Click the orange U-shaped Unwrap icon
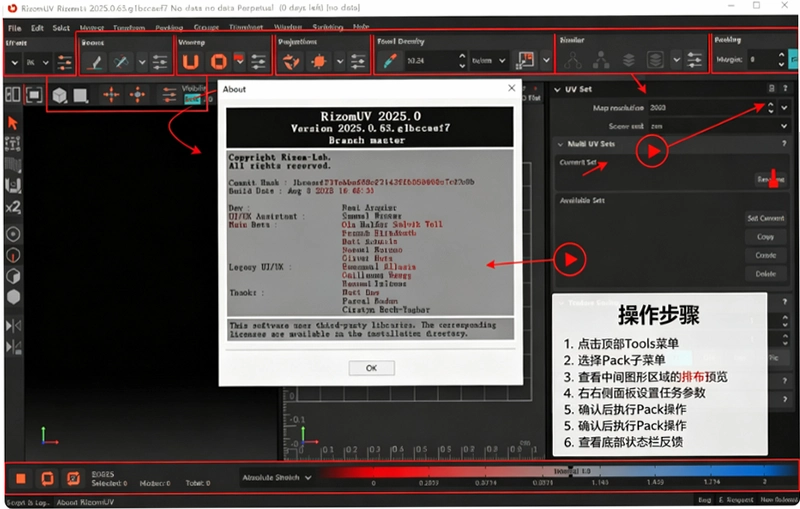The image size is (800, 509). coord(191,62)
